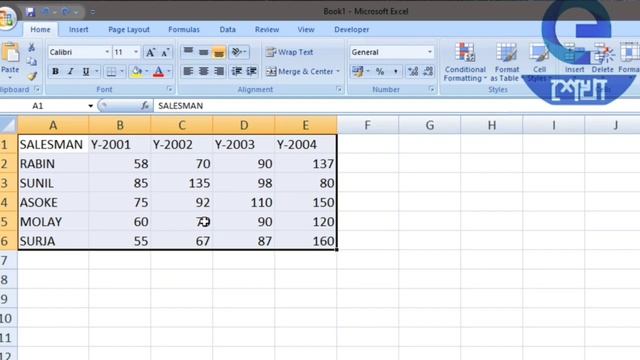Decrease decimal places
640x360 pixels.
click(x=428, y=71)
